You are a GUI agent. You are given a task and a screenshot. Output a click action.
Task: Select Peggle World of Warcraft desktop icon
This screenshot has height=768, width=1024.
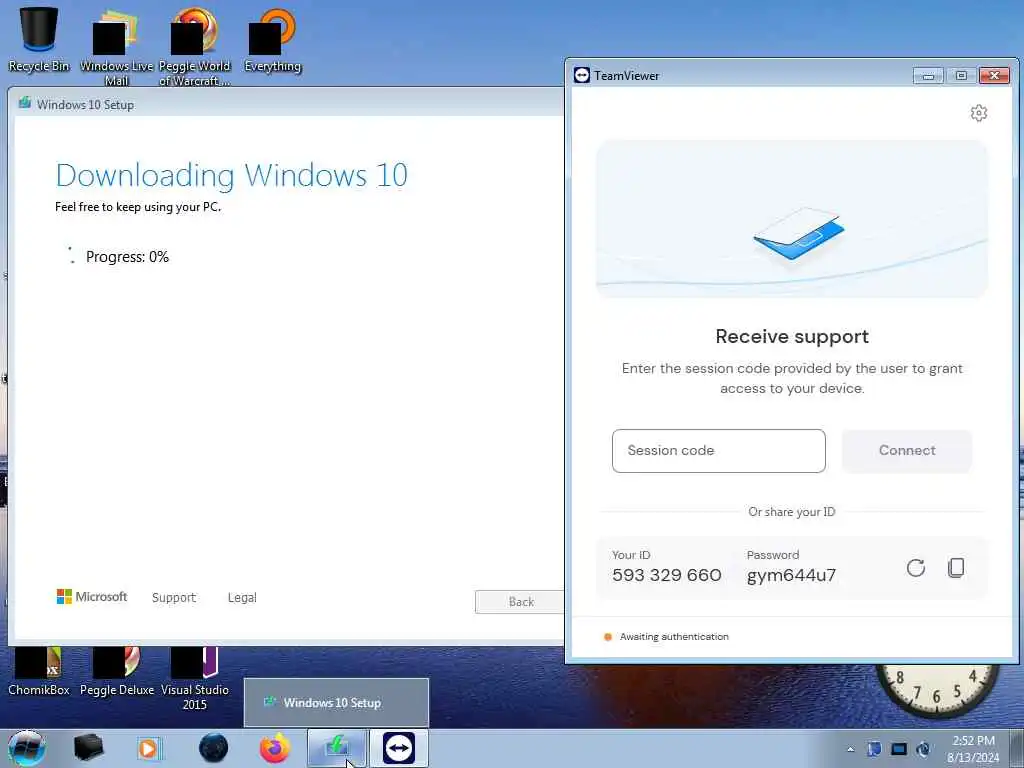coord(194,47)
